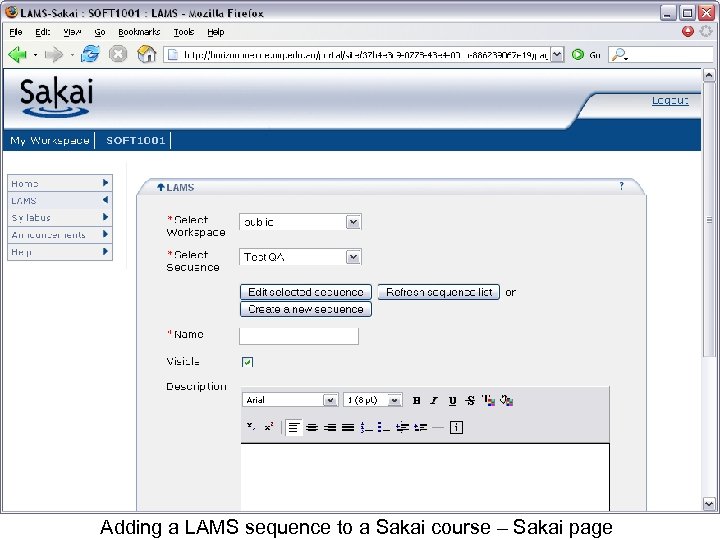Apply subscript formatting
720x540 pixels.
[250, 427]
